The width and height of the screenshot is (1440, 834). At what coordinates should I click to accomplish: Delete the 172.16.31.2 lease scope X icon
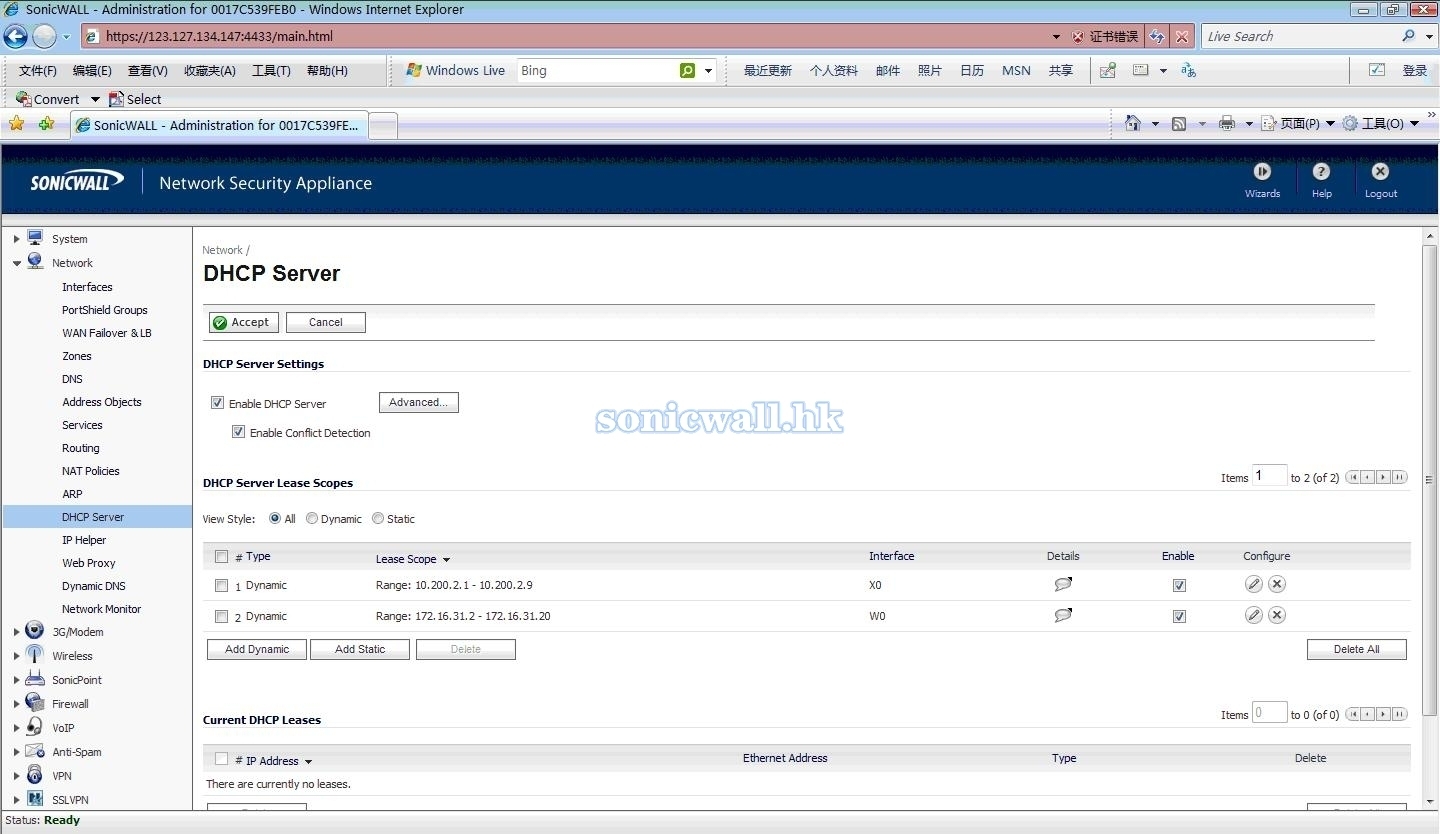[1277, 616]
